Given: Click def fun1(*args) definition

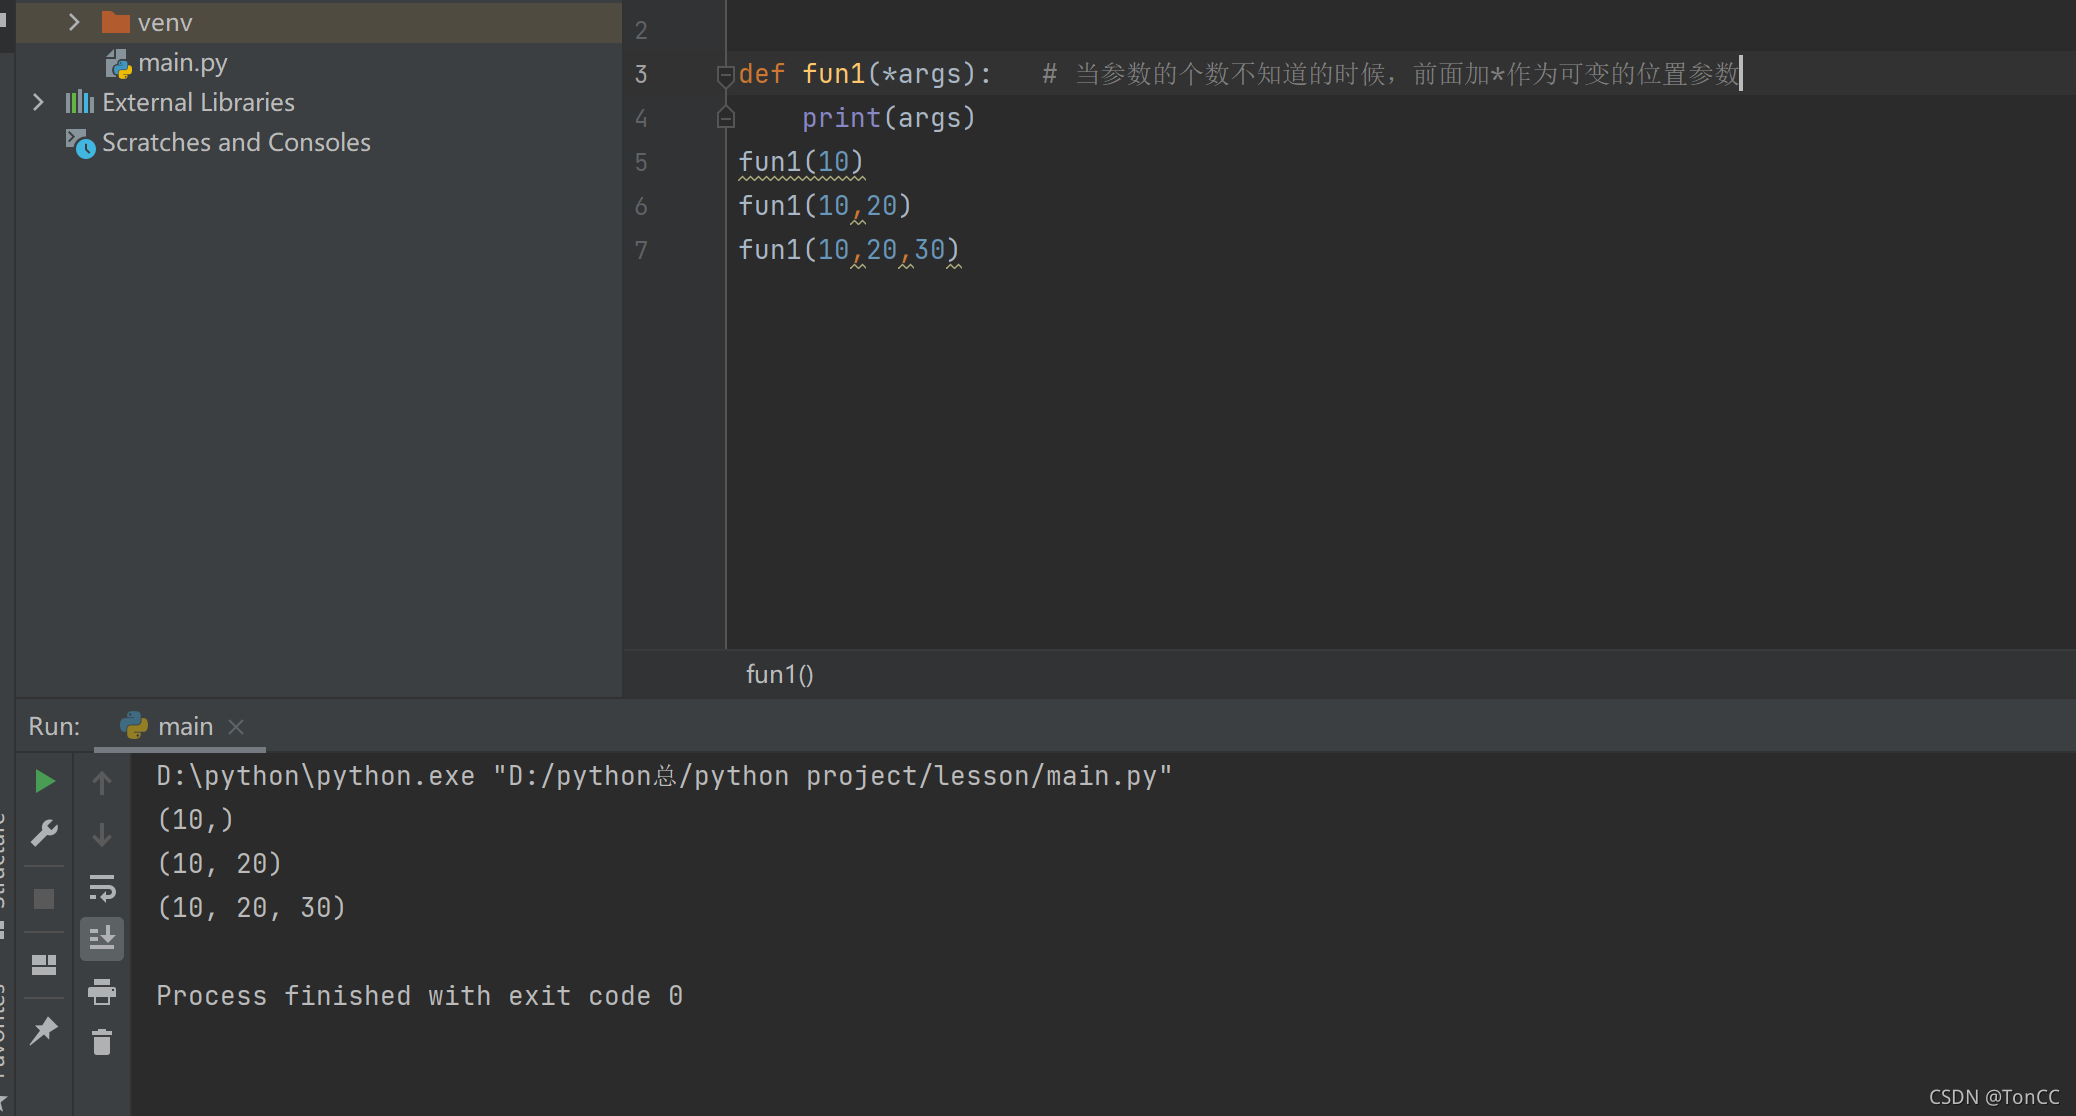Looking at the screenshot, I should (x=865, y=74).
